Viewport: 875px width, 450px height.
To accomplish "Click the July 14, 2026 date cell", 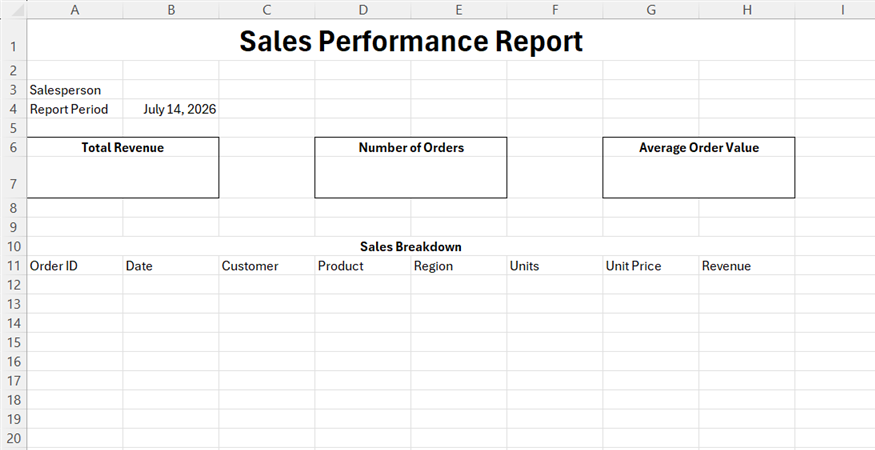I will coord(171,109).
